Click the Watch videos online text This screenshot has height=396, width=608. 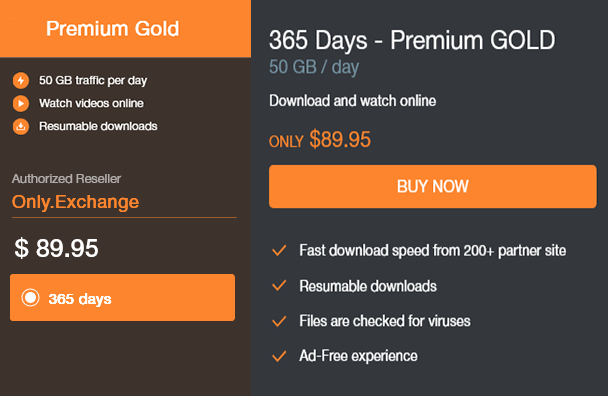click(91, 103)
